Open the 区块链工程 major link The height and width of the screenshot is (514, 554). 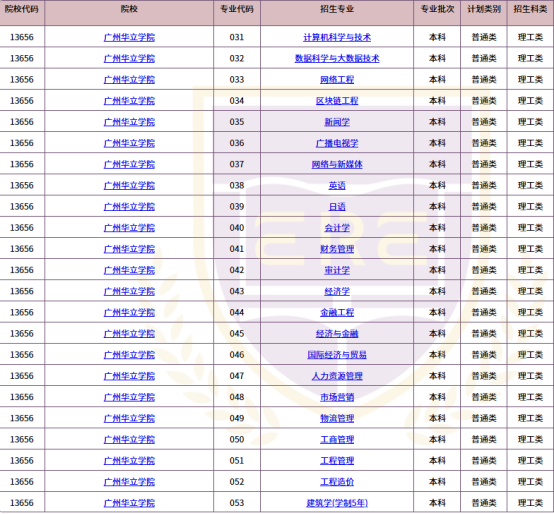tap(337, 101)
